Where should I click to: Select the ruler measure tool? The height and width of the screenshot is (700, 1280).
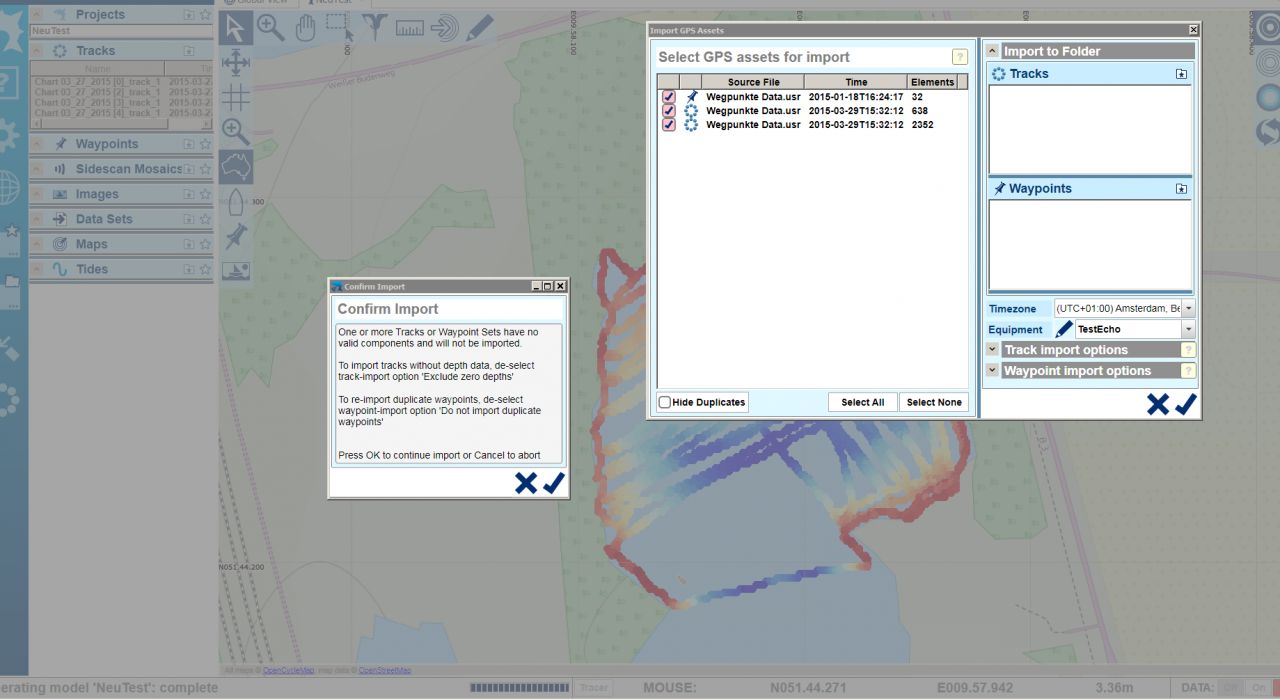pos(409,28)
